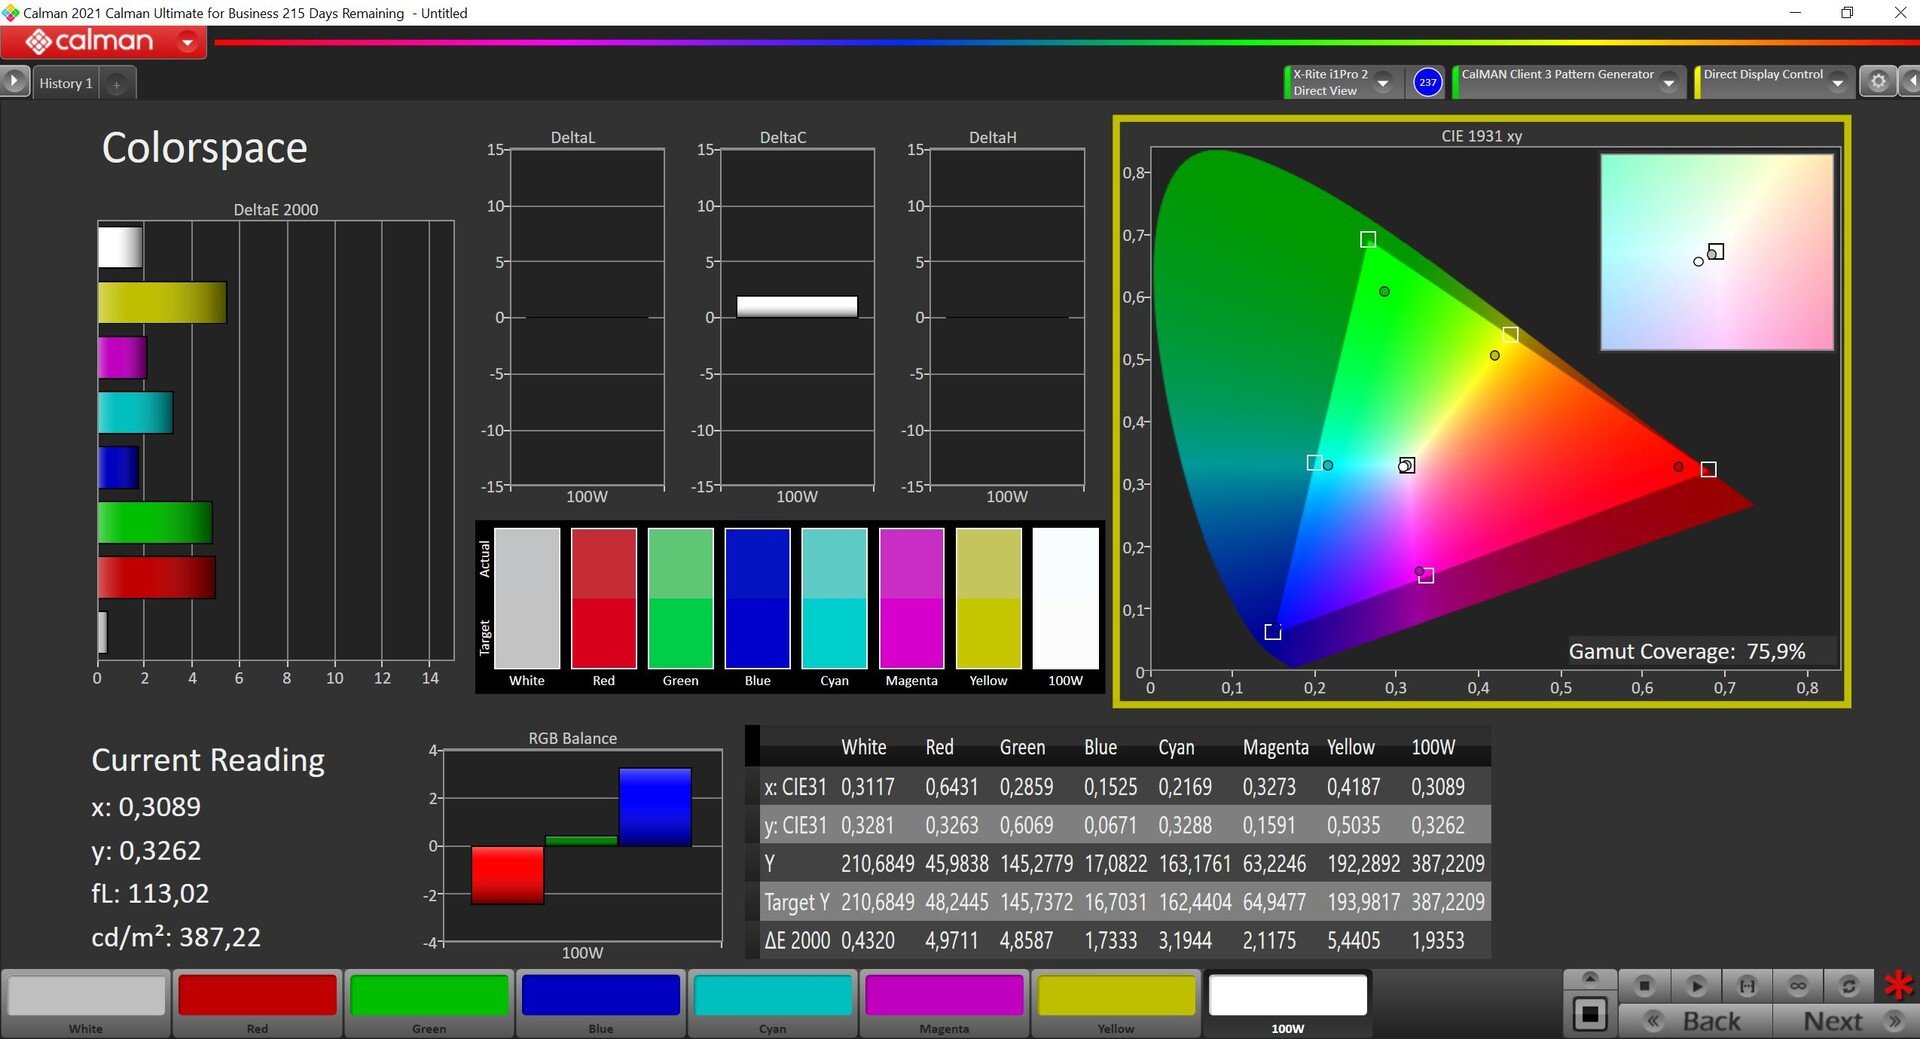Add a new history tab with plus
The width and height of the screenshot is (1920, 1039).
(x=116, y=84)
